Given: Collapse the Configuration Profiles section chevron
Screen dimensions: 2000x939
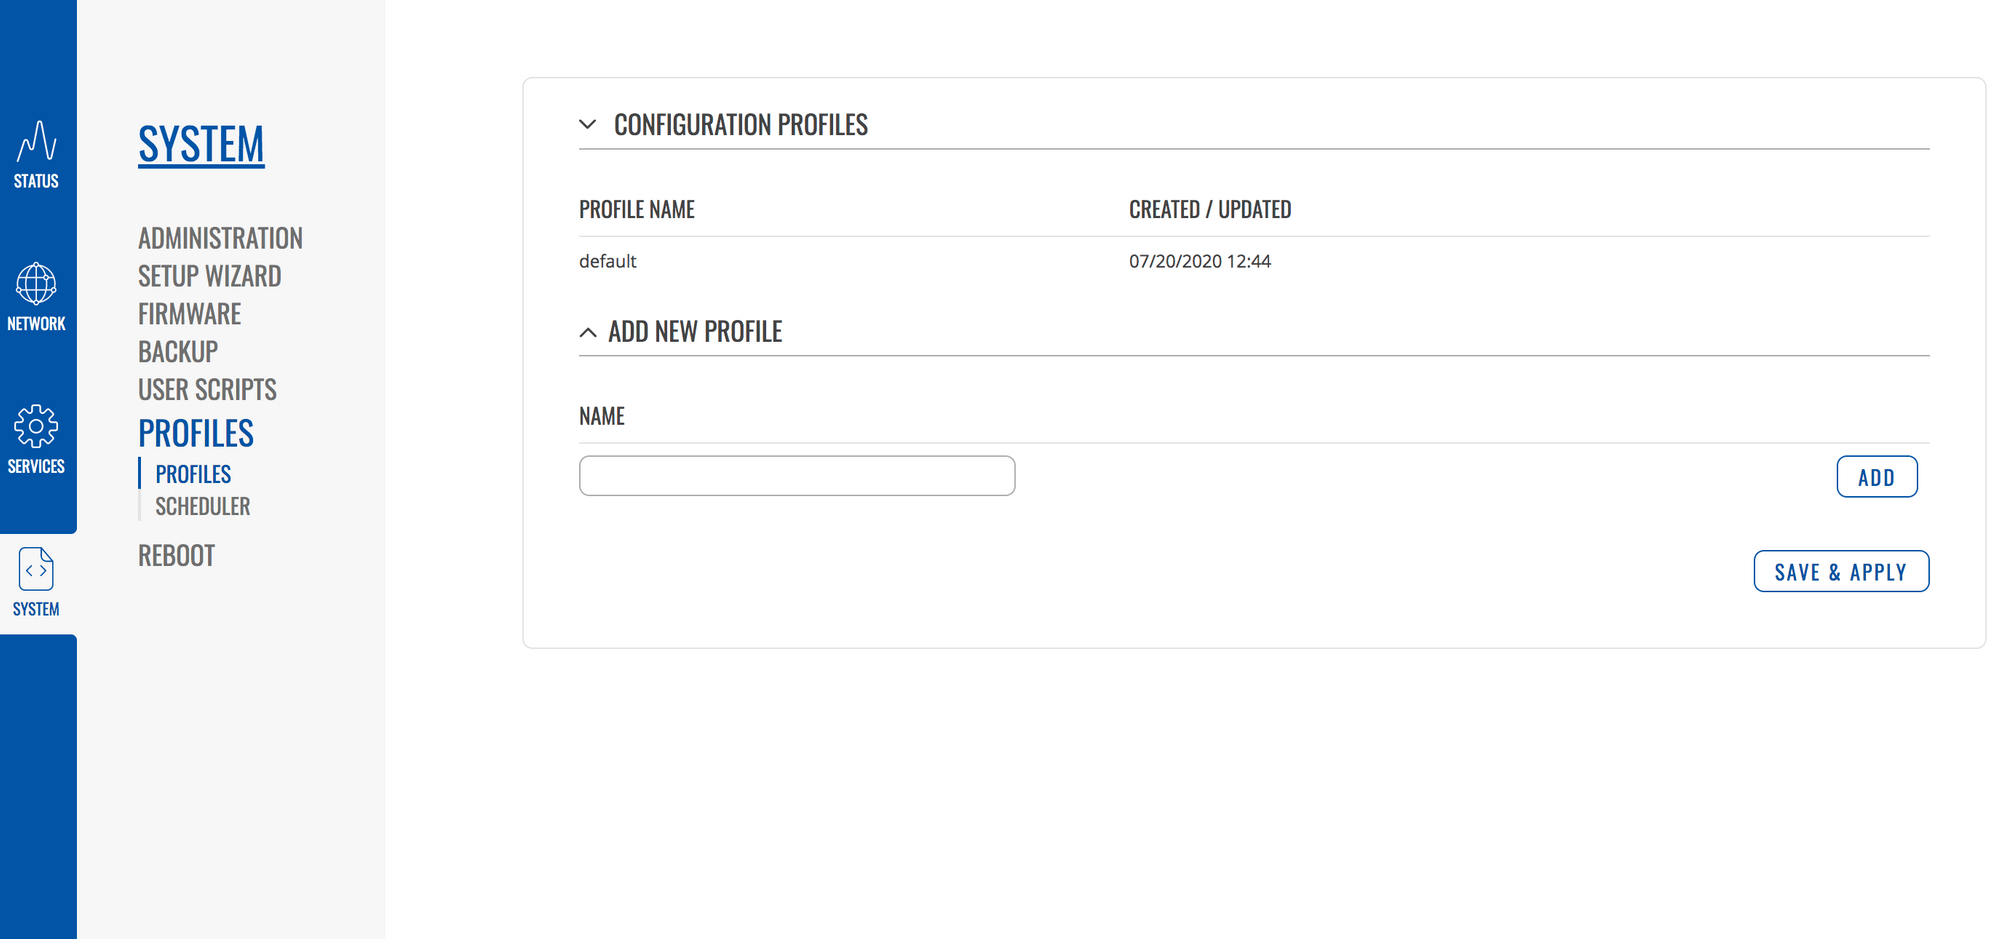Looking at the screenshot, I should tap(588, 124).
